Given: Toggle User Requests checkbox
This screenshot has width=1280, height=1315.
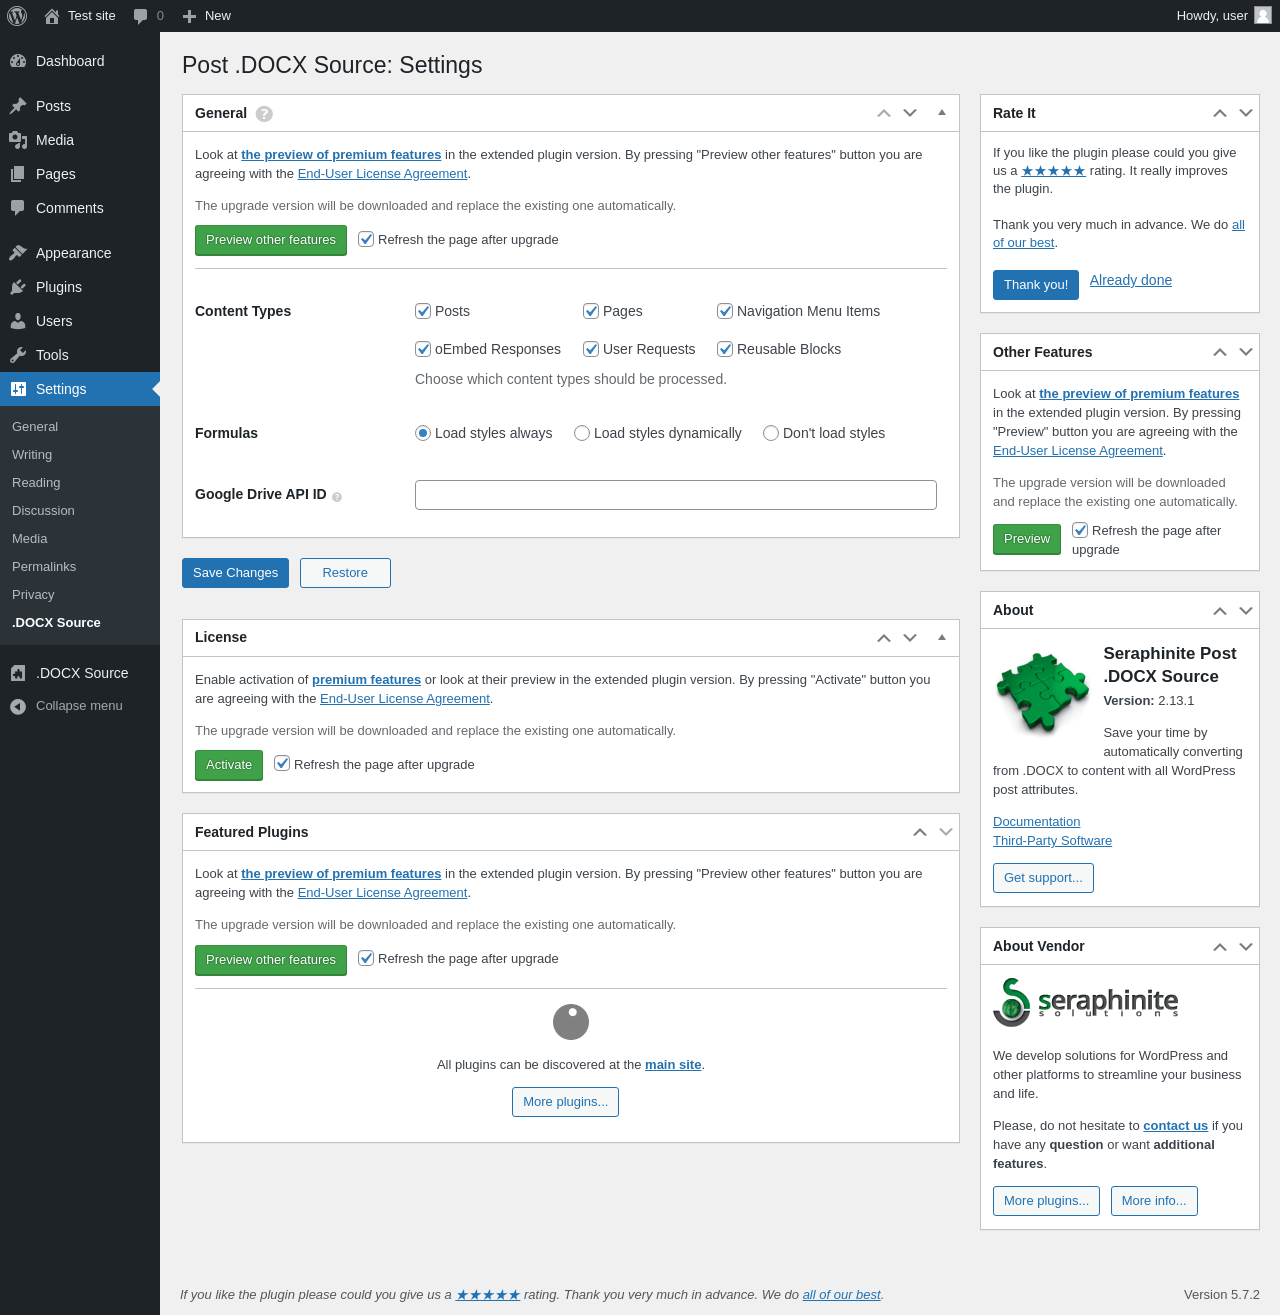Looking at the screenshot, I should point(591,349).
